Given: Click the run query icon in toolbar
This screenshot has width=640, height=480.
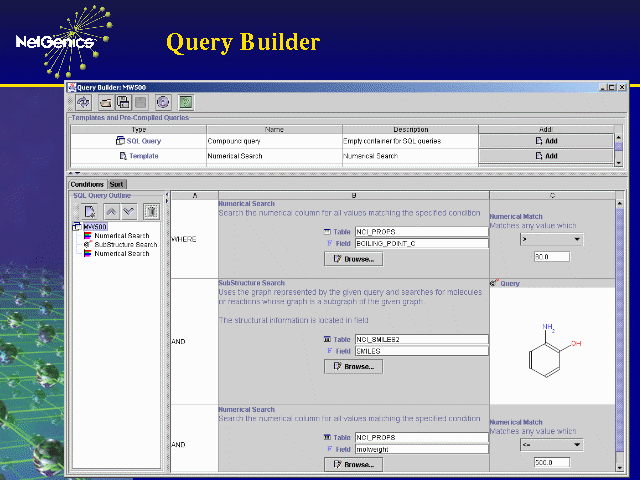Looking at the screenshot, I should [84, 102].
